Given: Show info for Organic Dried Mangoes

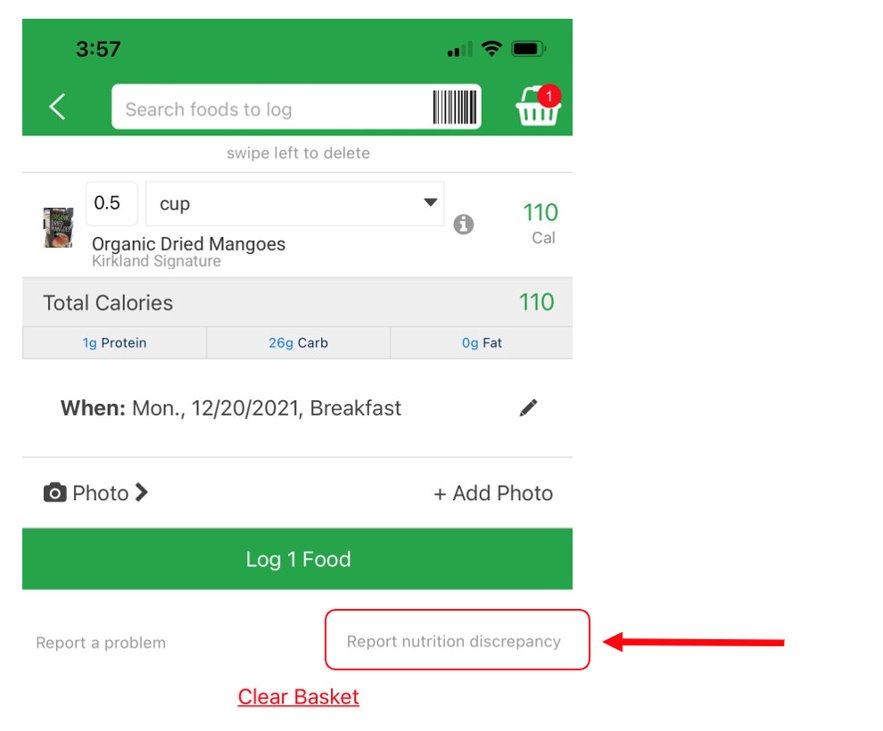Looking at the screenshot, I should (x=463, y=224).
